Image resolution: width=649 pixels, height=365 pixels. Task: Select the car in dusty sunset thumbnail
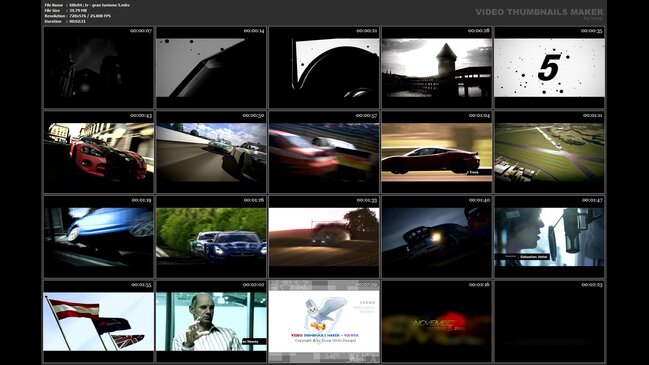(x=324, y=237)
